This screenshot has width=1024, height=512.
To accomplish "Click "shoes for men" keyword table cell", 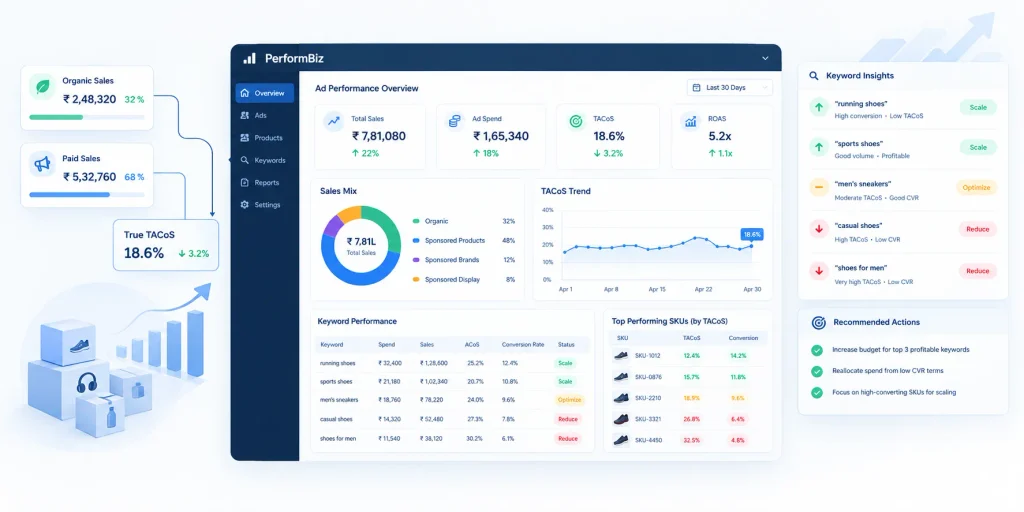I will [338, 438].
